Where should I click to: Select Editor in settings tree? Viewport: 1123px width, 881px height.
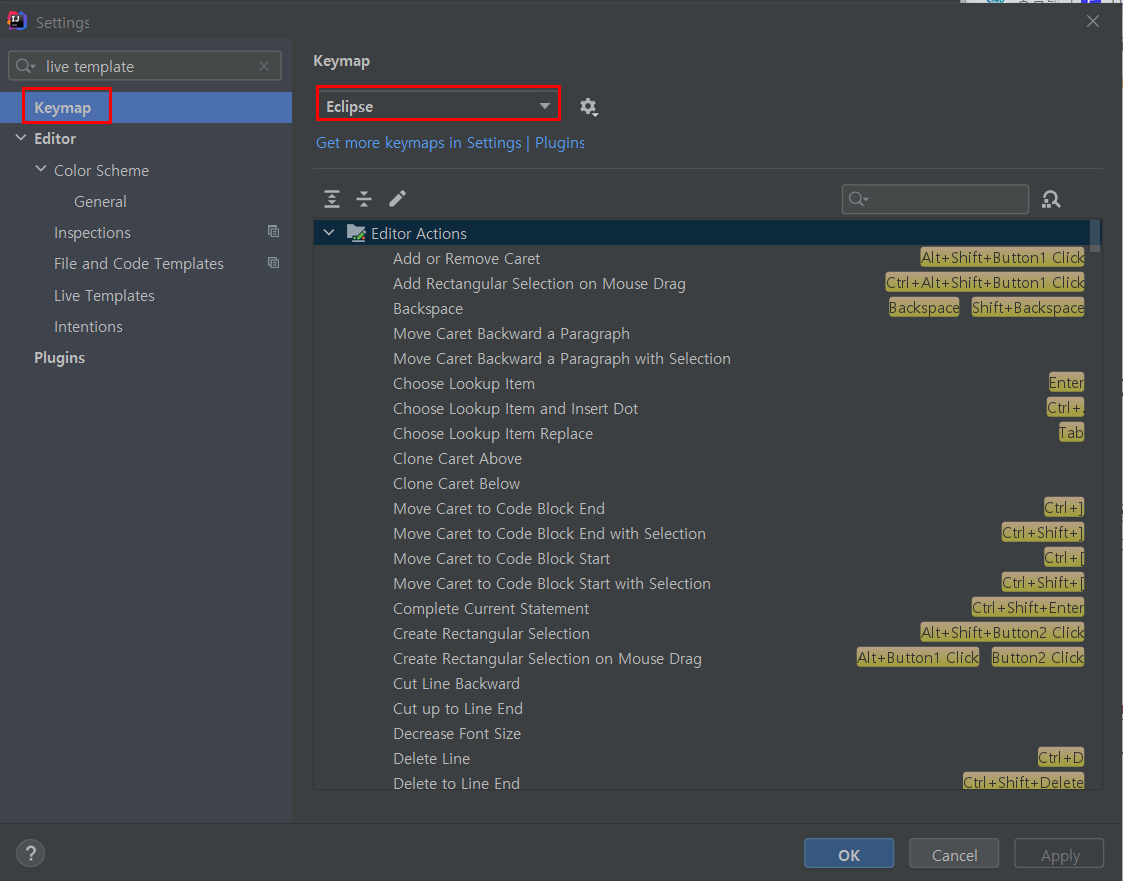[55, 138]
